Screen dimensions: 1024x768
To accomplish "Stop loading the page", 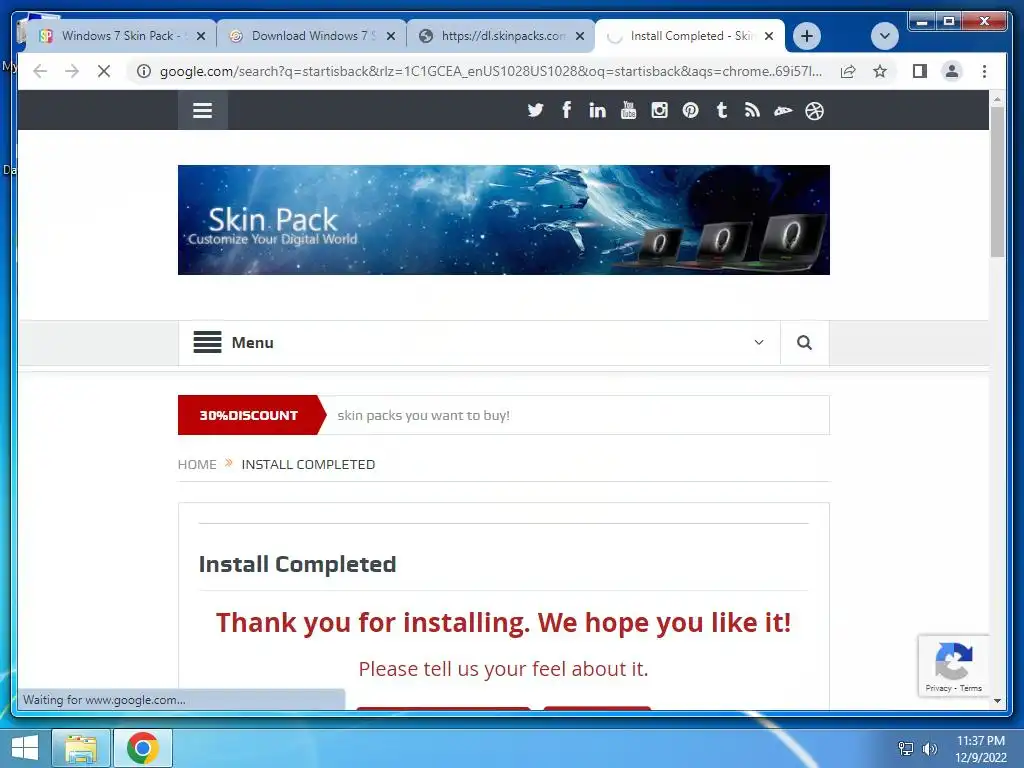I will pyautogui.click(x=104, y=71).
